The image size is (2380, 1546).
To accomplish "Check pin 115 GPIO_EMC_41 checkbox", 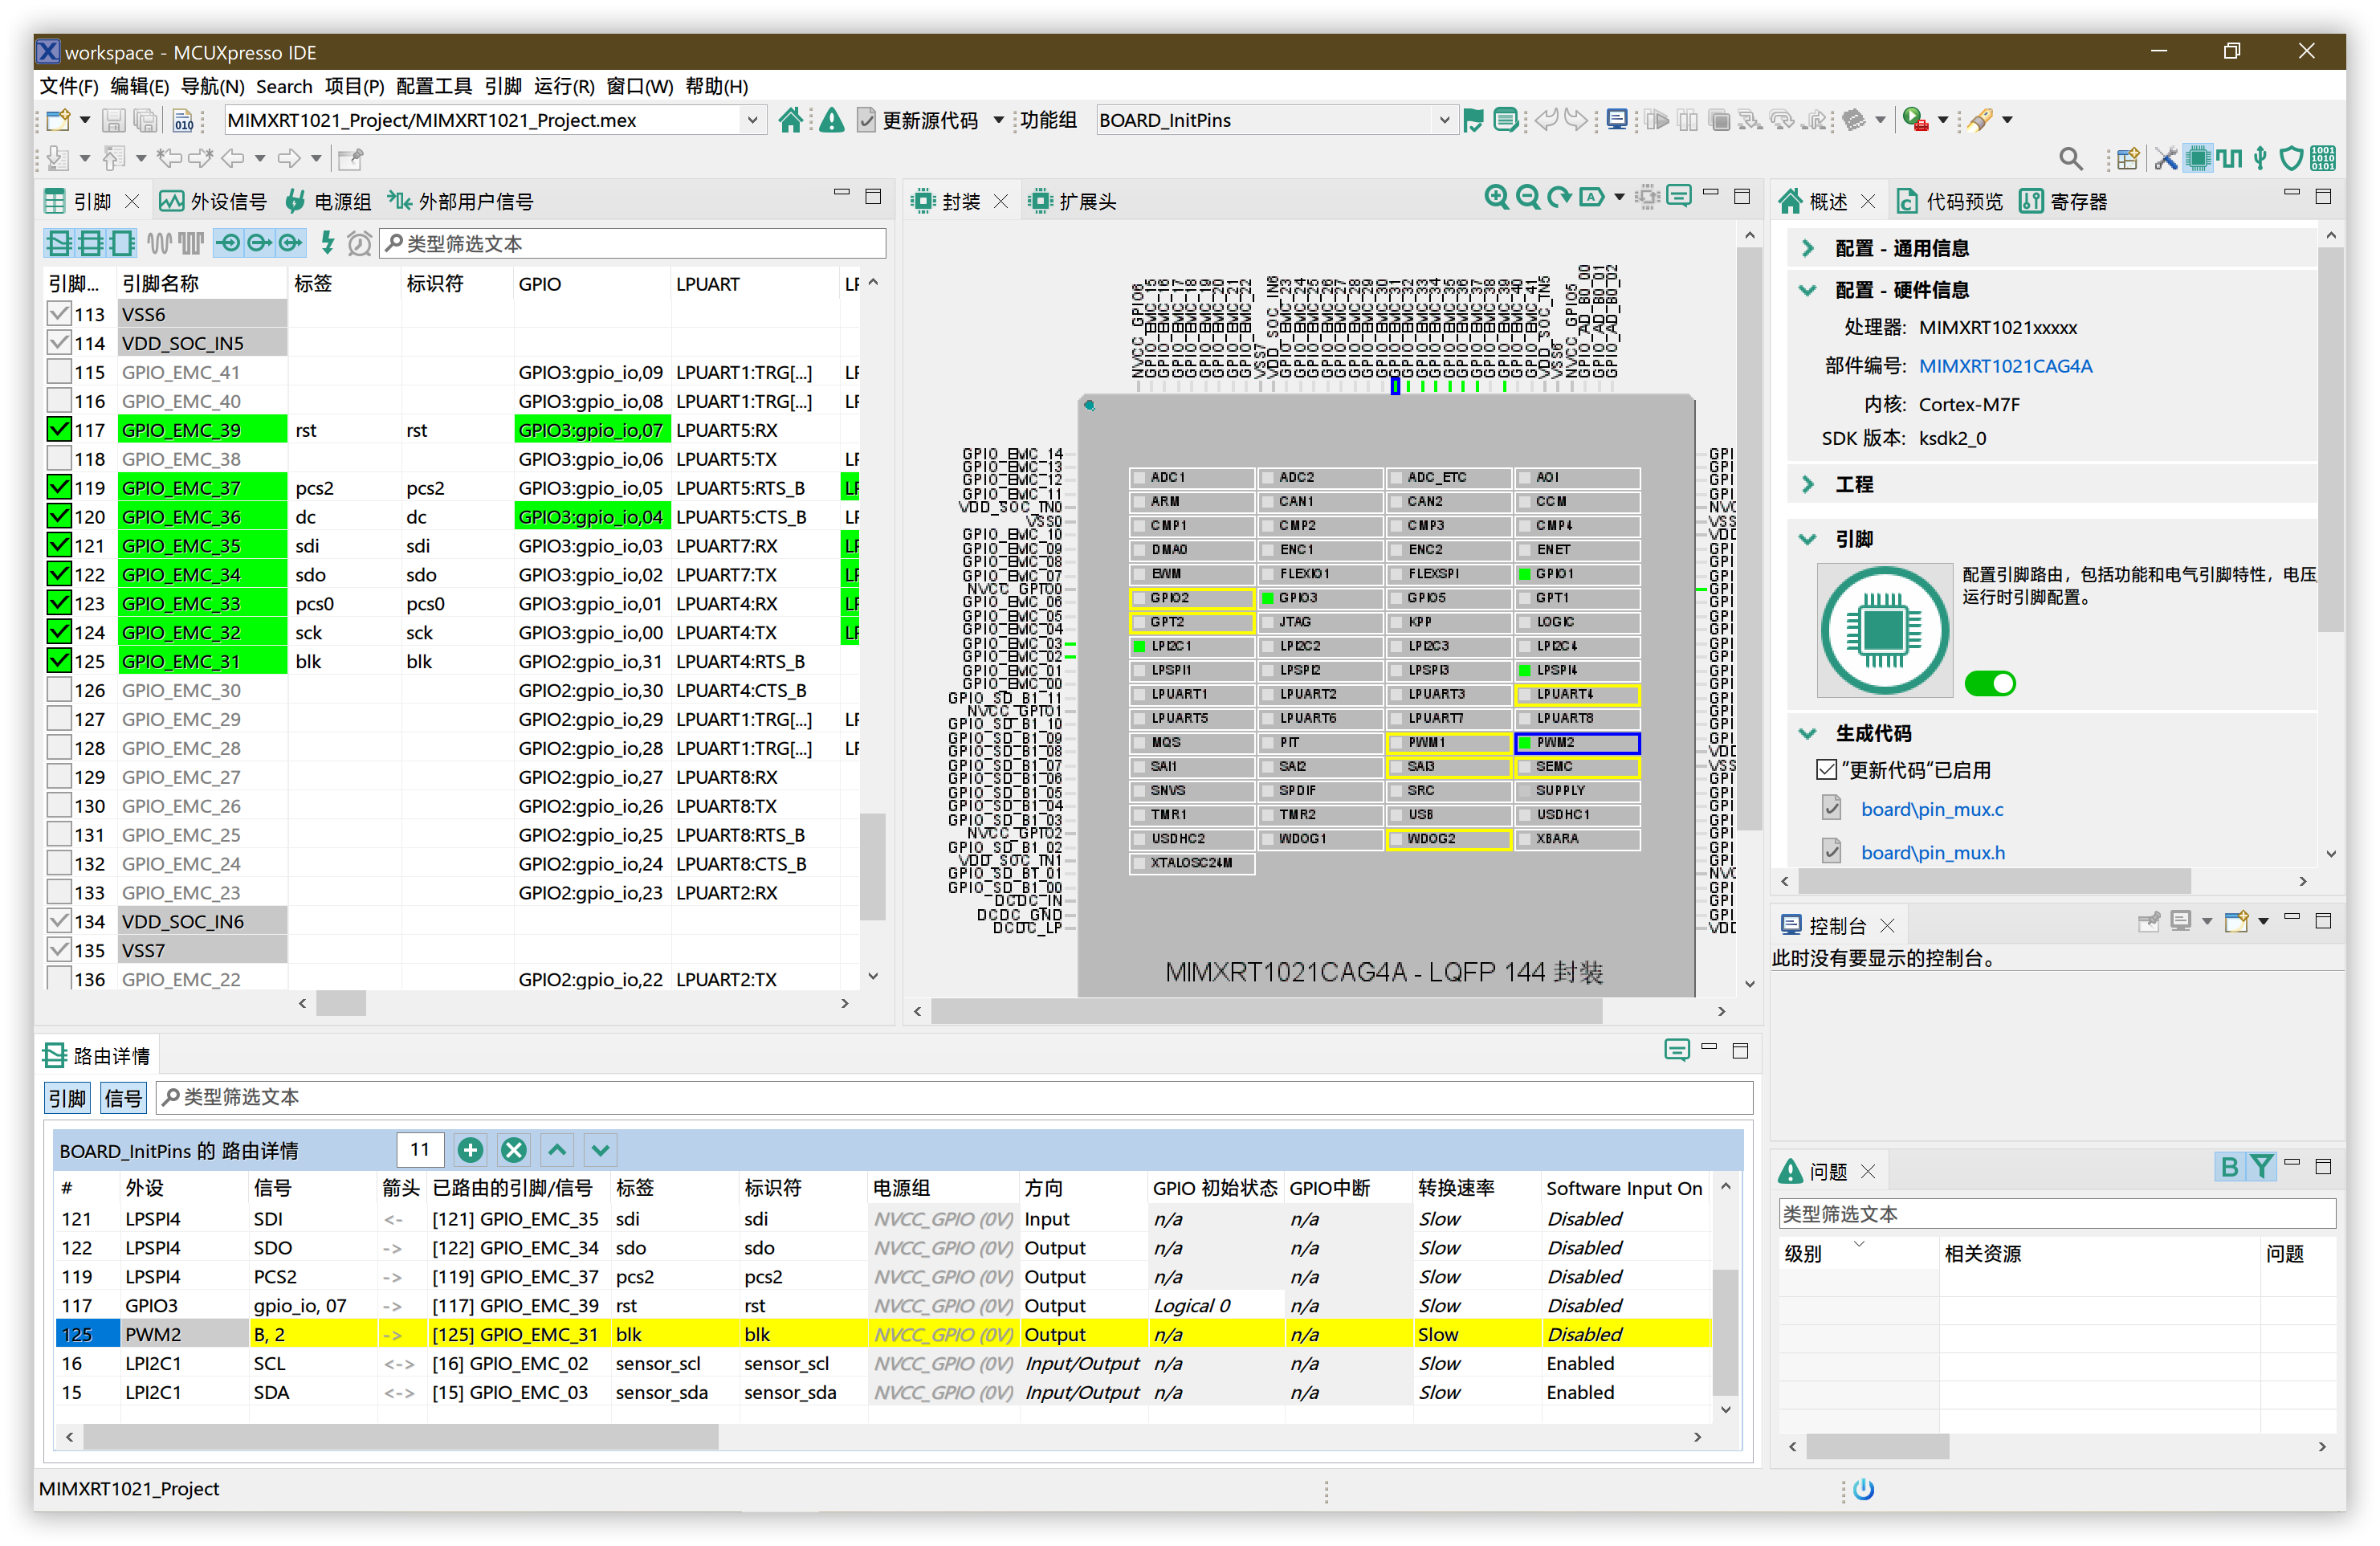I will point(59,372).
